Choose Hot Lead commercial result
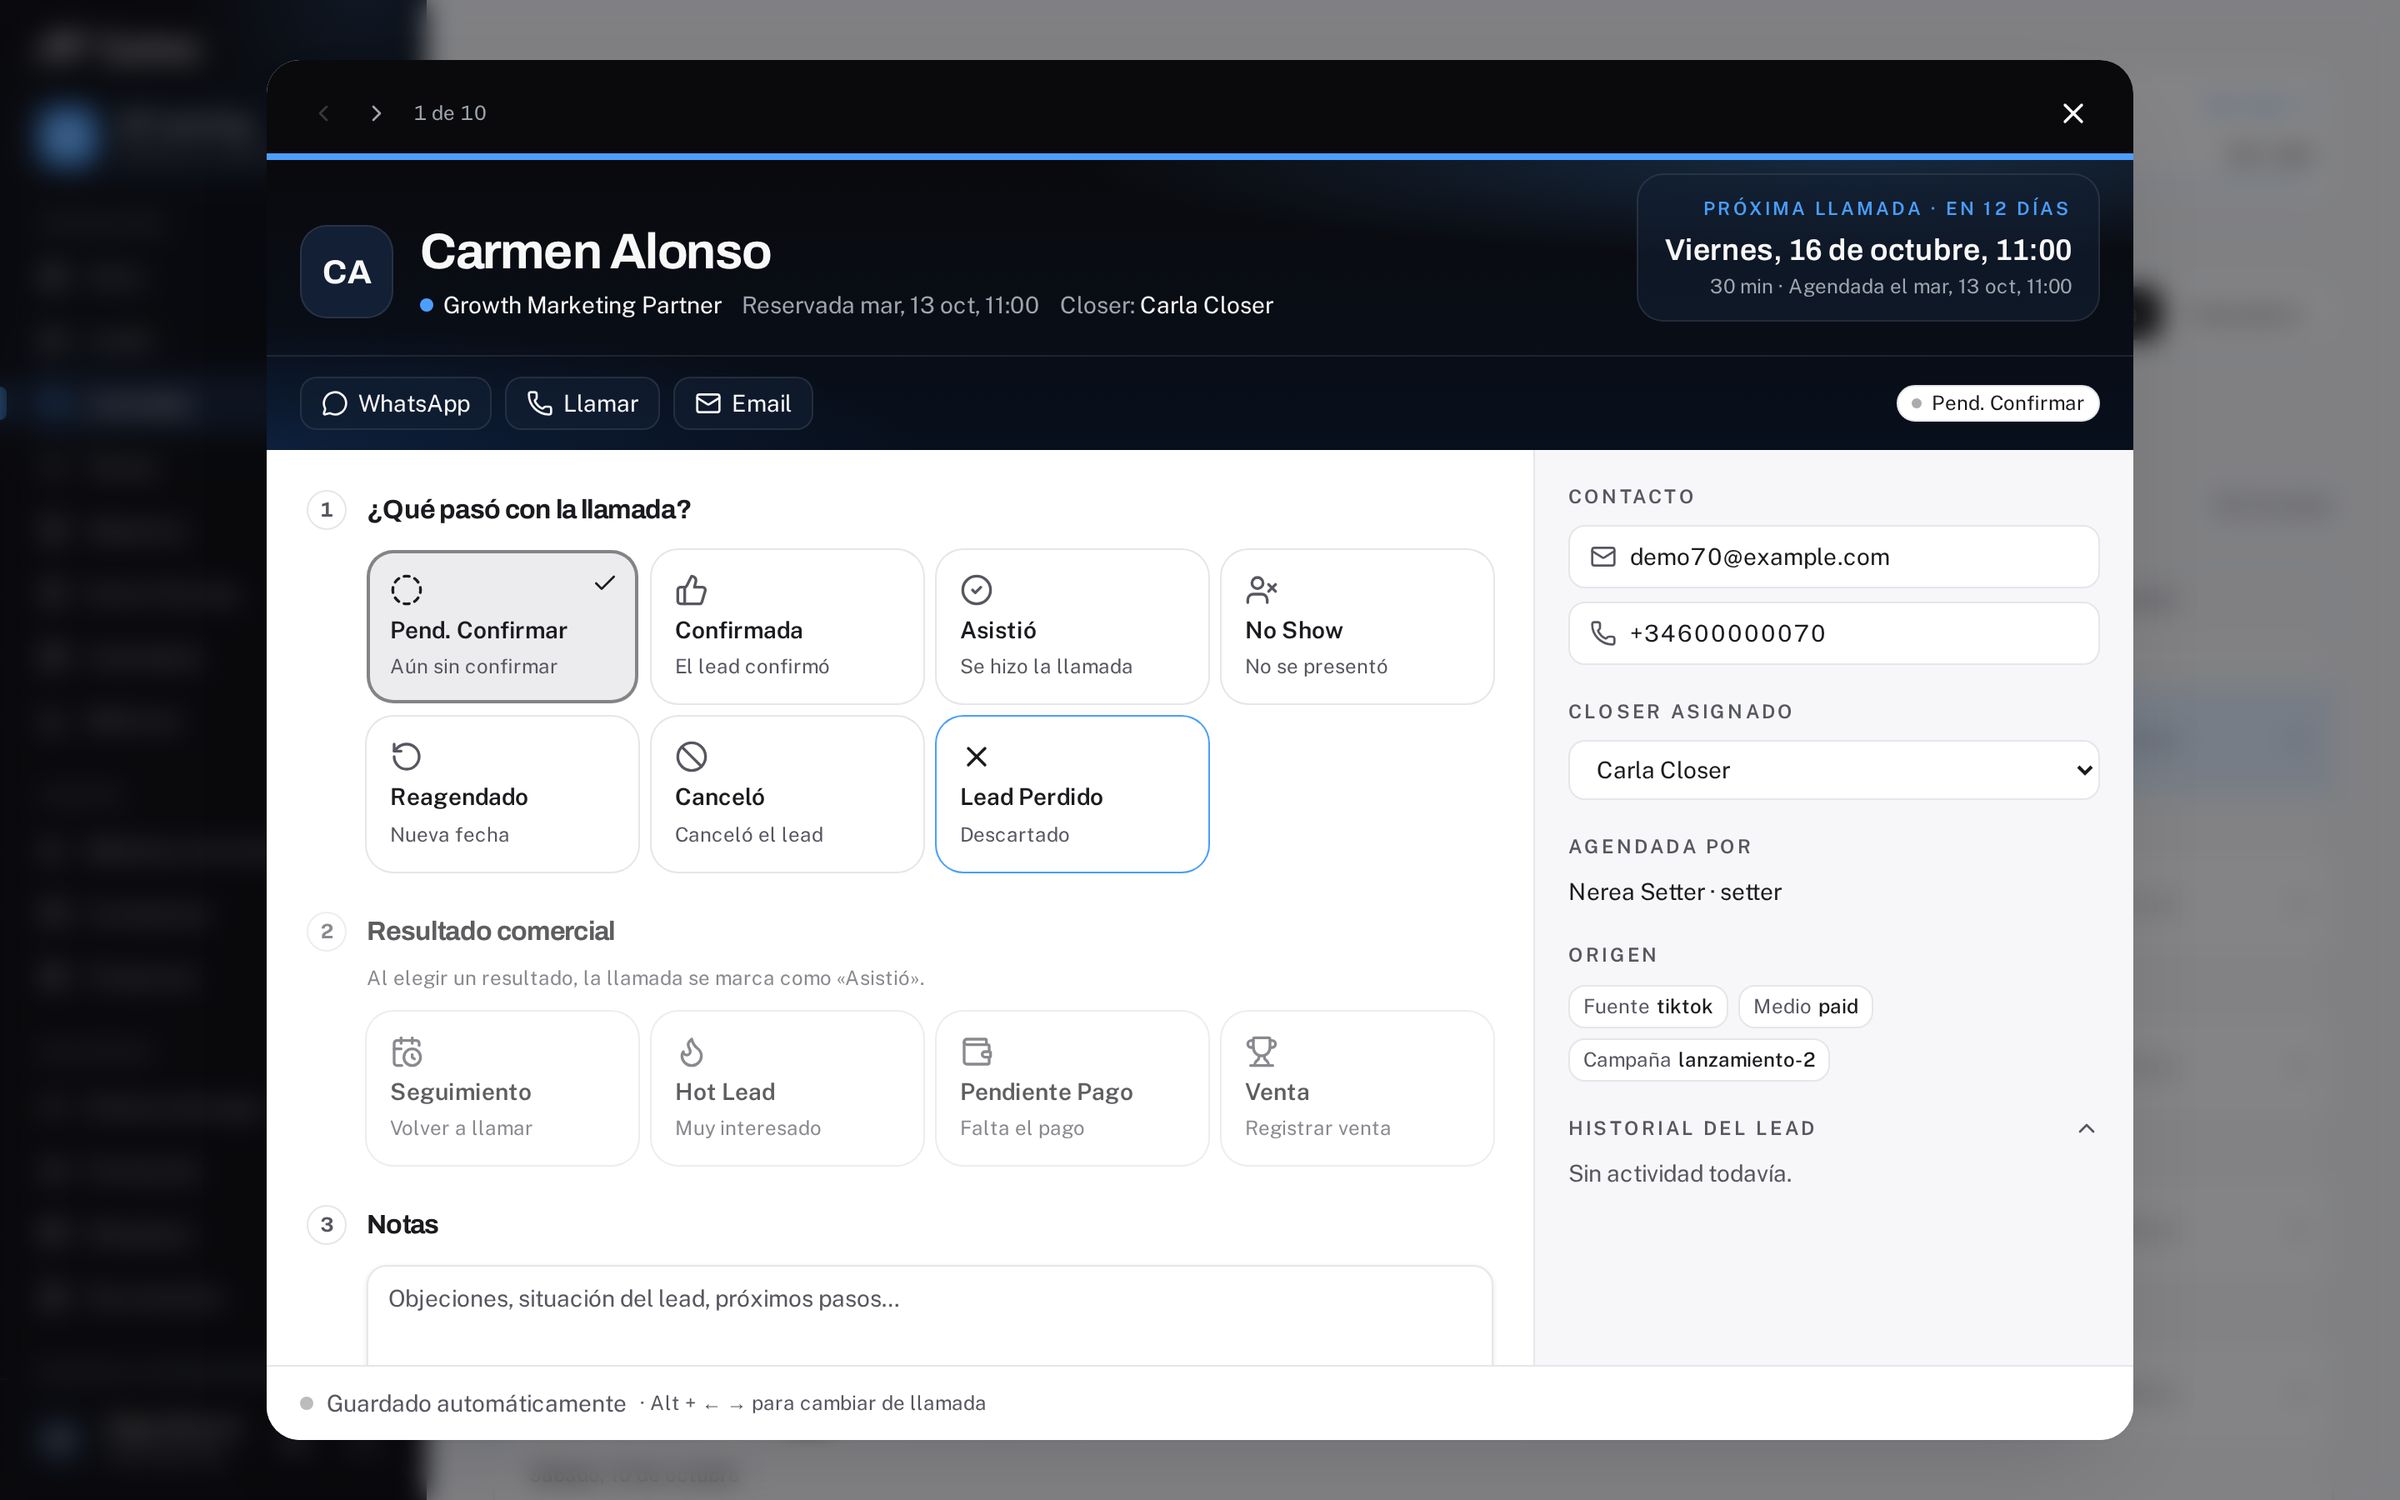Image resolution: width=2400 pixels, height=1500 pixels. [x=787, y=1088]
